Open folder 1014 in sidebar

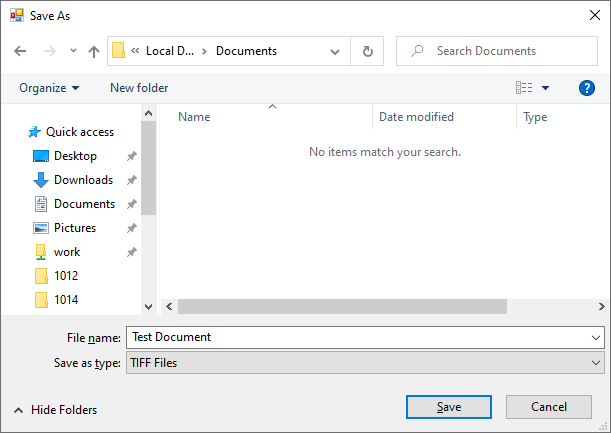coord(56,300)
